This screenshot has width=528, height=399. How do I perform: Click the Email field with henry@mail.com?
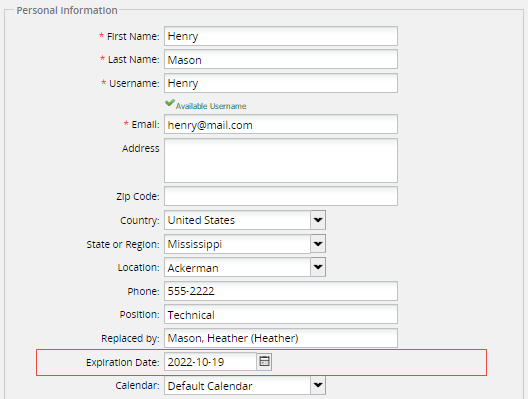(281, 124)
